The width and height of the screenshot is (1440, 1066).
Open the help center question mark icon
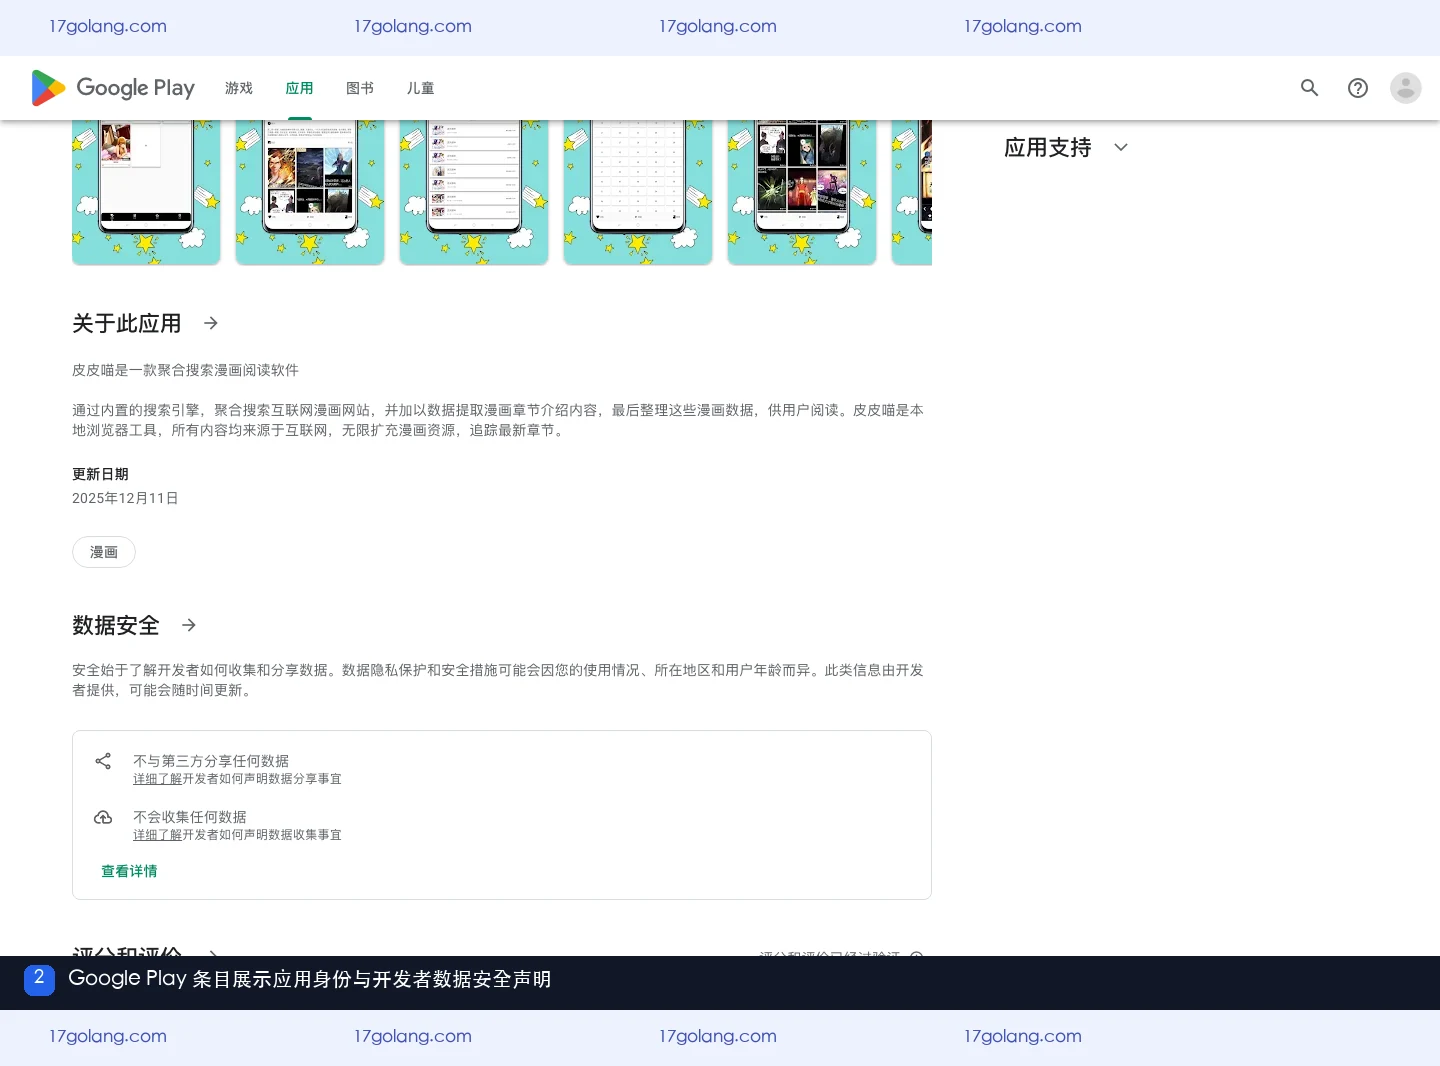(1357, 88)
